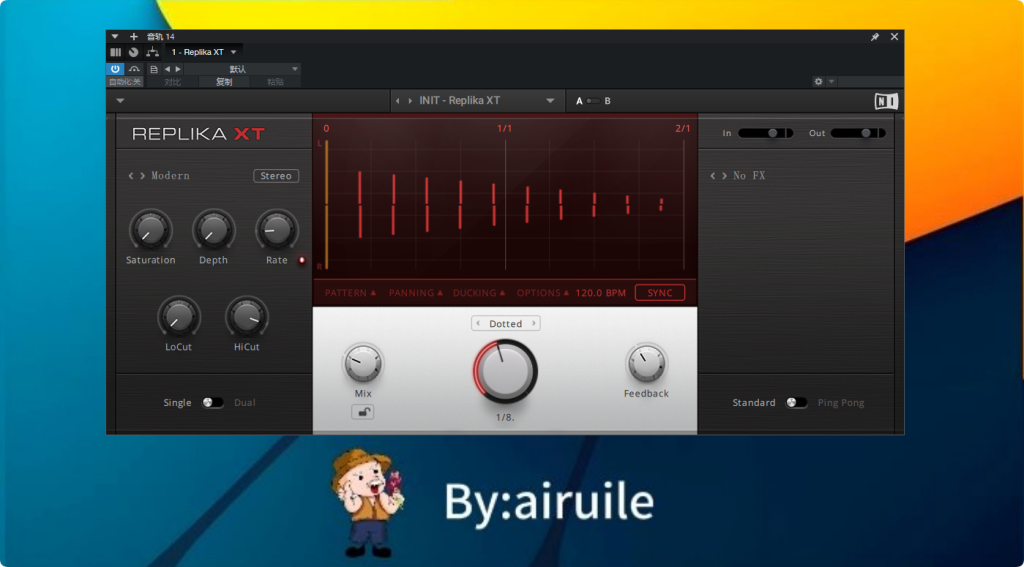Go to previous host preset arrow
Screen dimensions: 1024x567
click(x=167, y=69)
